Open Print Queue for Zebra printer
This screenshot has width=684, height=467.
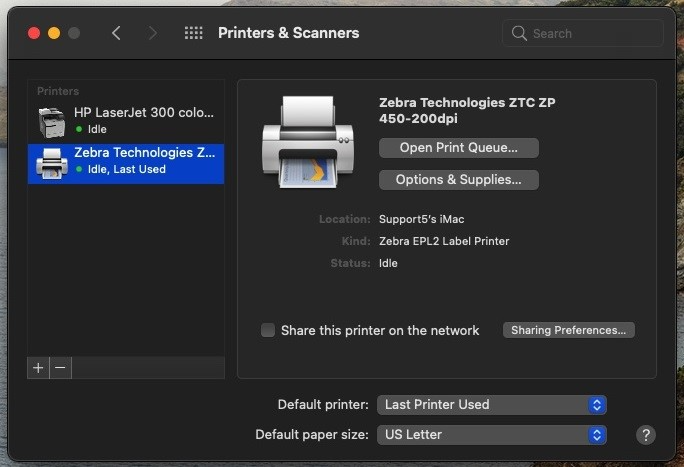(x=458, y=148)
